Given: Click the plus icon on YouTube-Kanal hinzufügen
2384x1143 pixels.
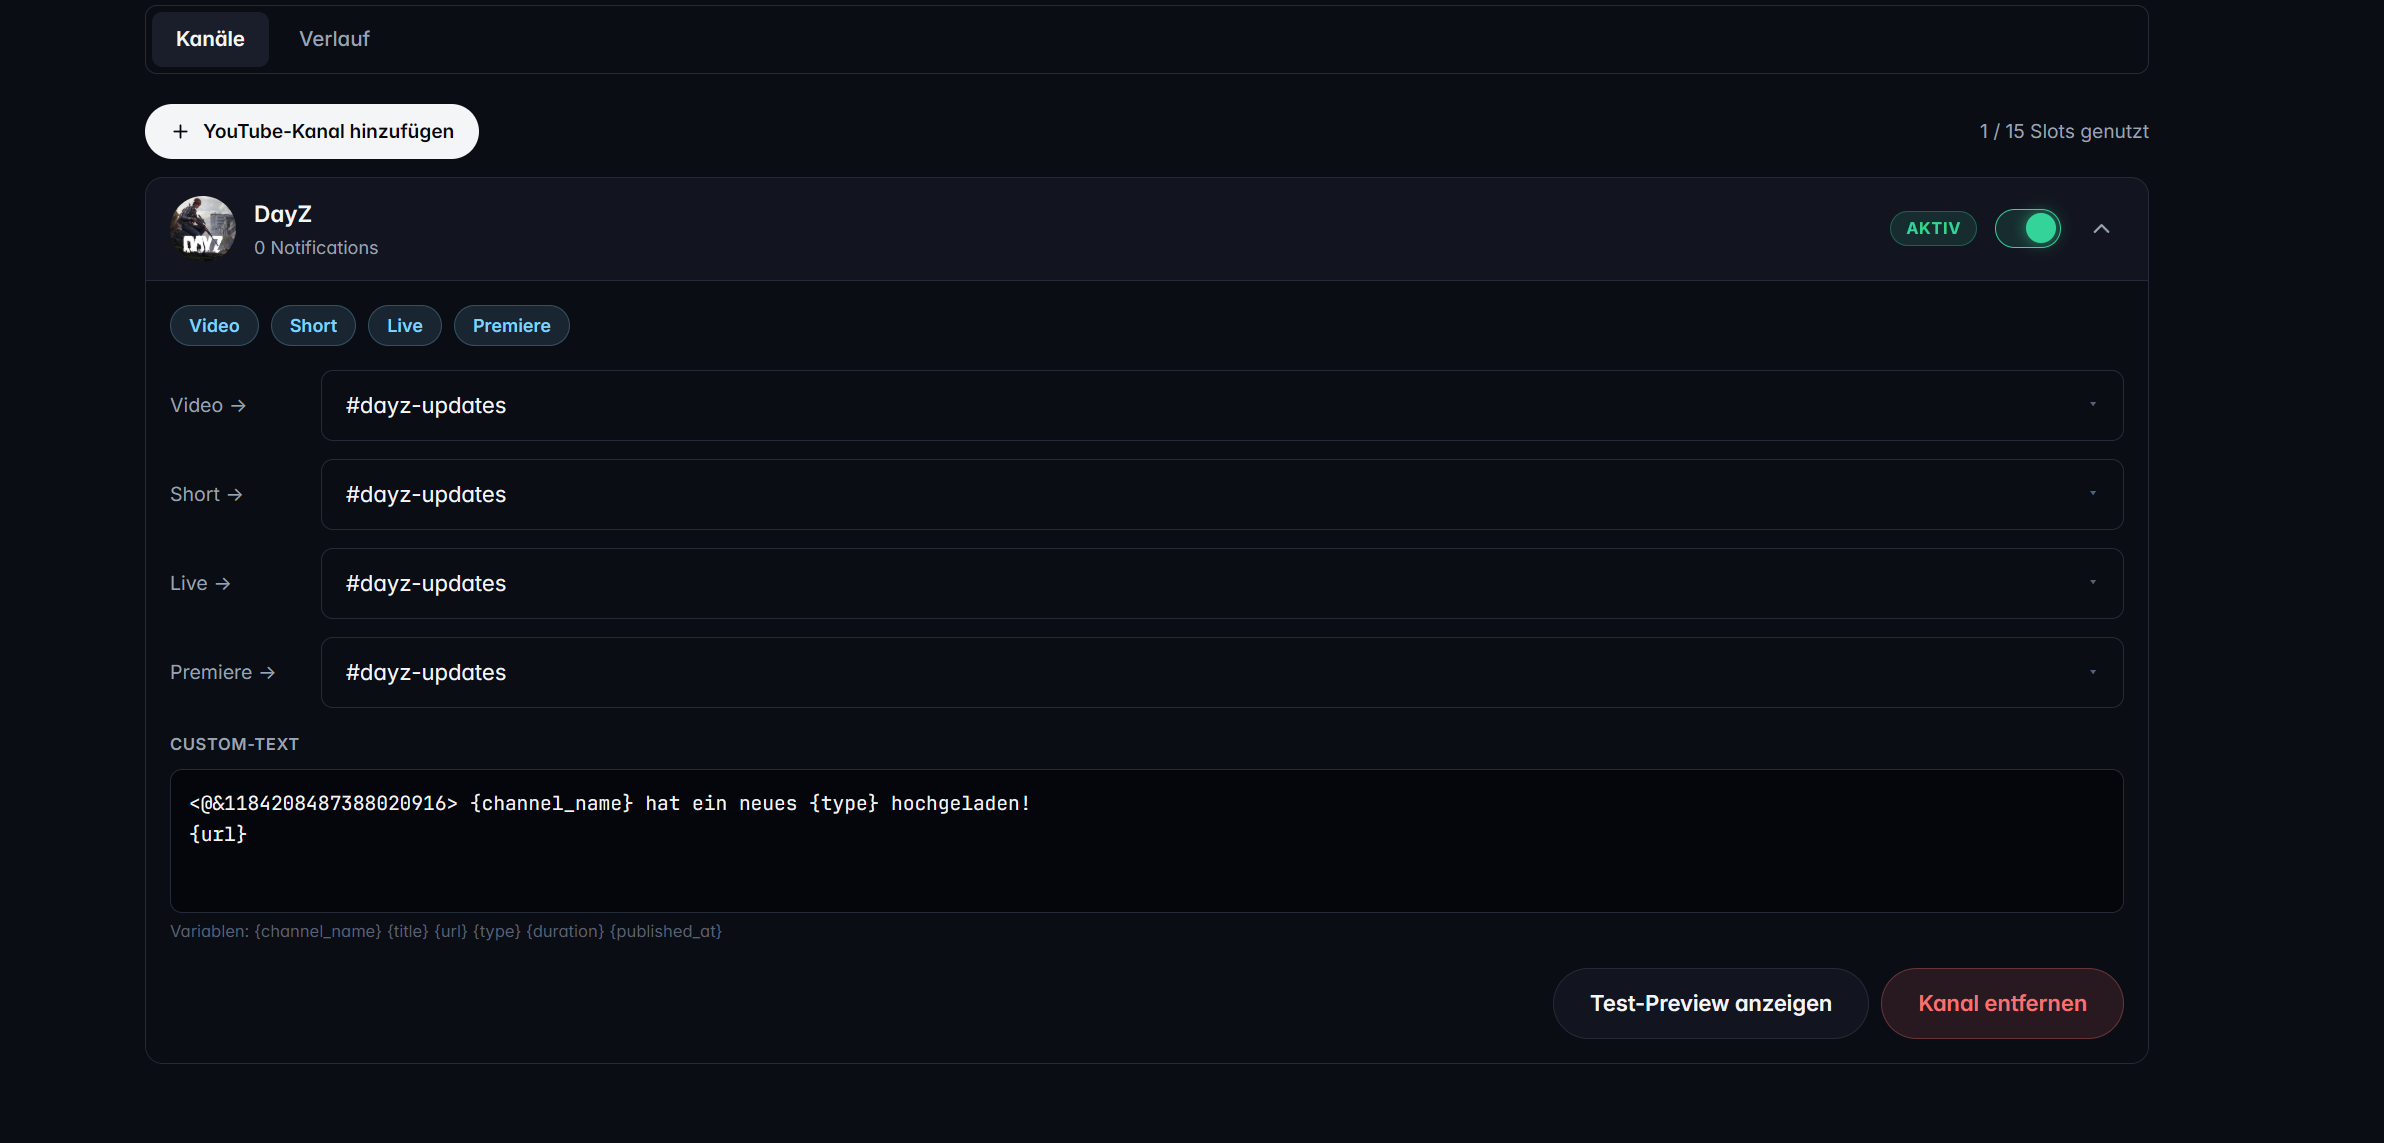Looking at the screenshot, I should tap(181, 131).
